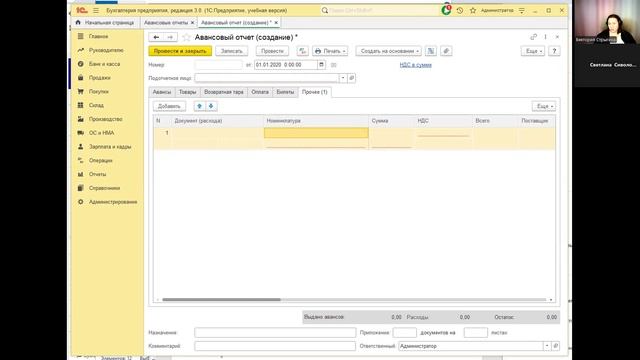Click the horizontal scrollbar of the table

pos(221,300)
